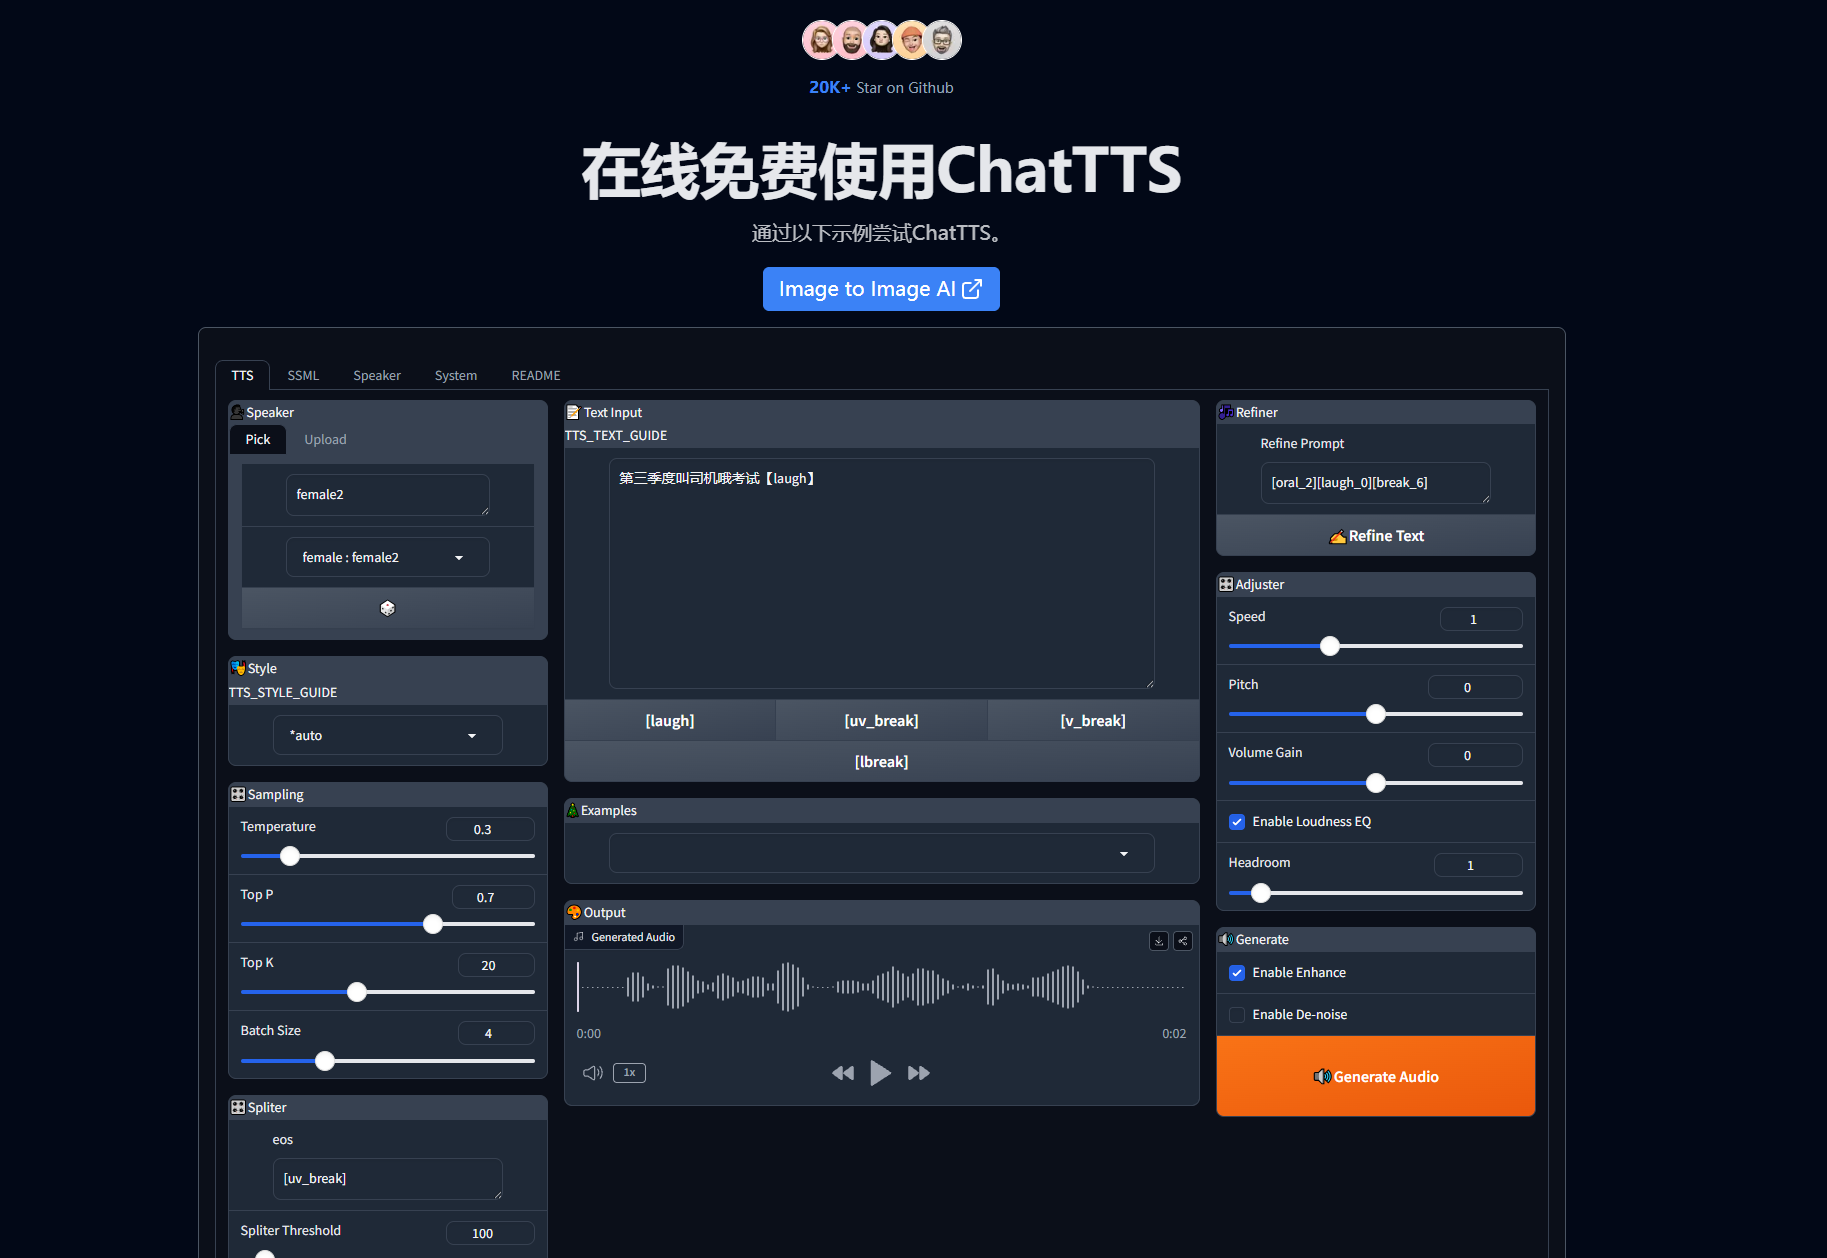Click the Style panel mask icon
The image size is (1827, 1258).
click(x=238, y=668)
